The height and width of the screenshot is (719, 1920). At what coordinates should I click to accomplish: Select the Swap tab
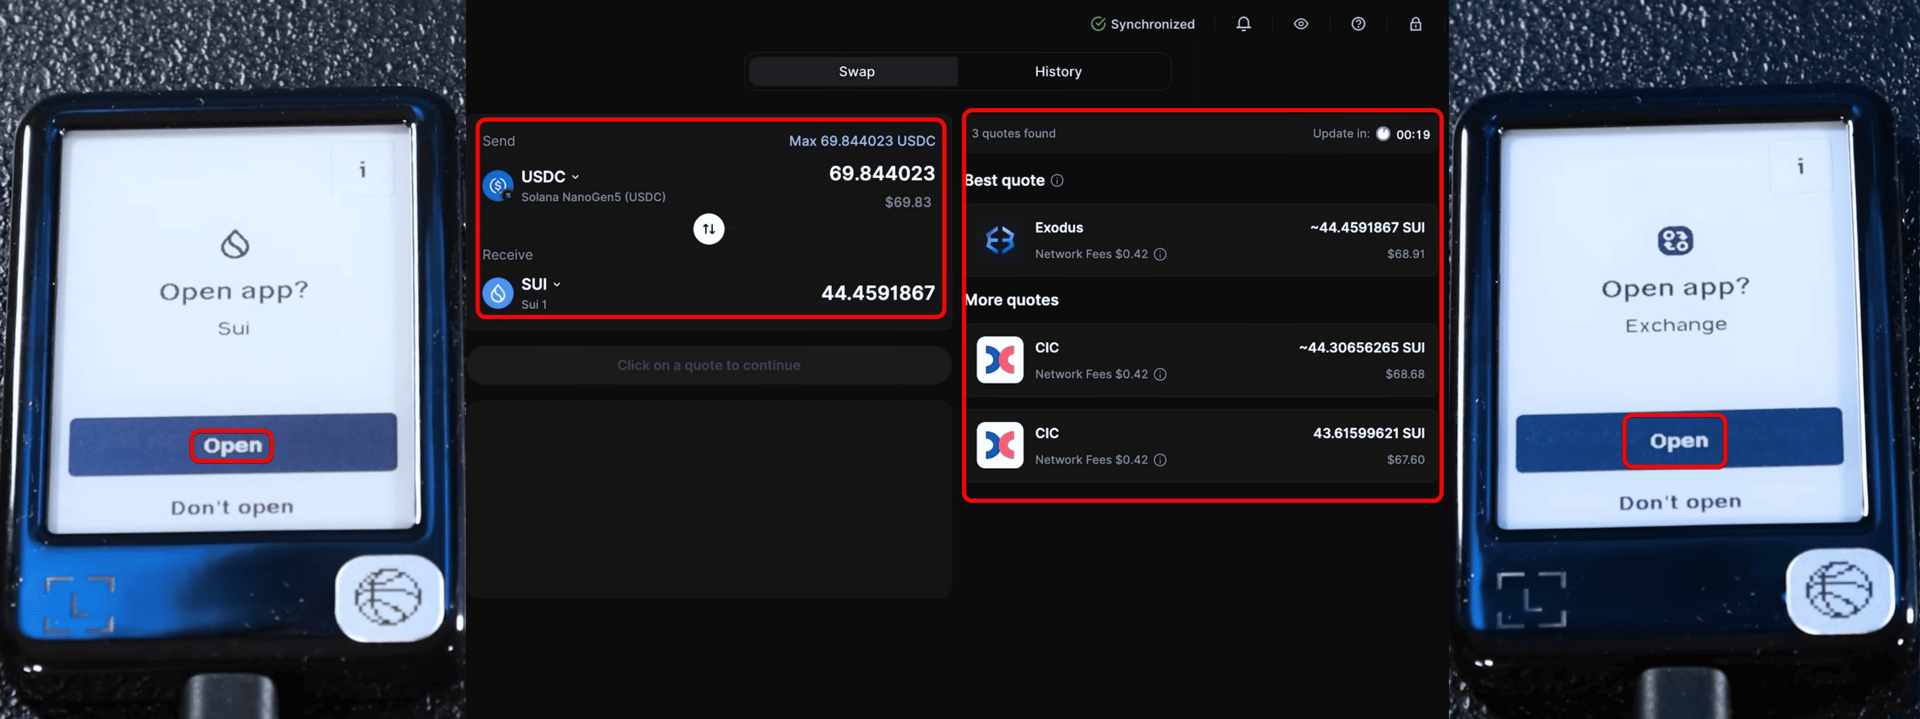tap(855, 72)
